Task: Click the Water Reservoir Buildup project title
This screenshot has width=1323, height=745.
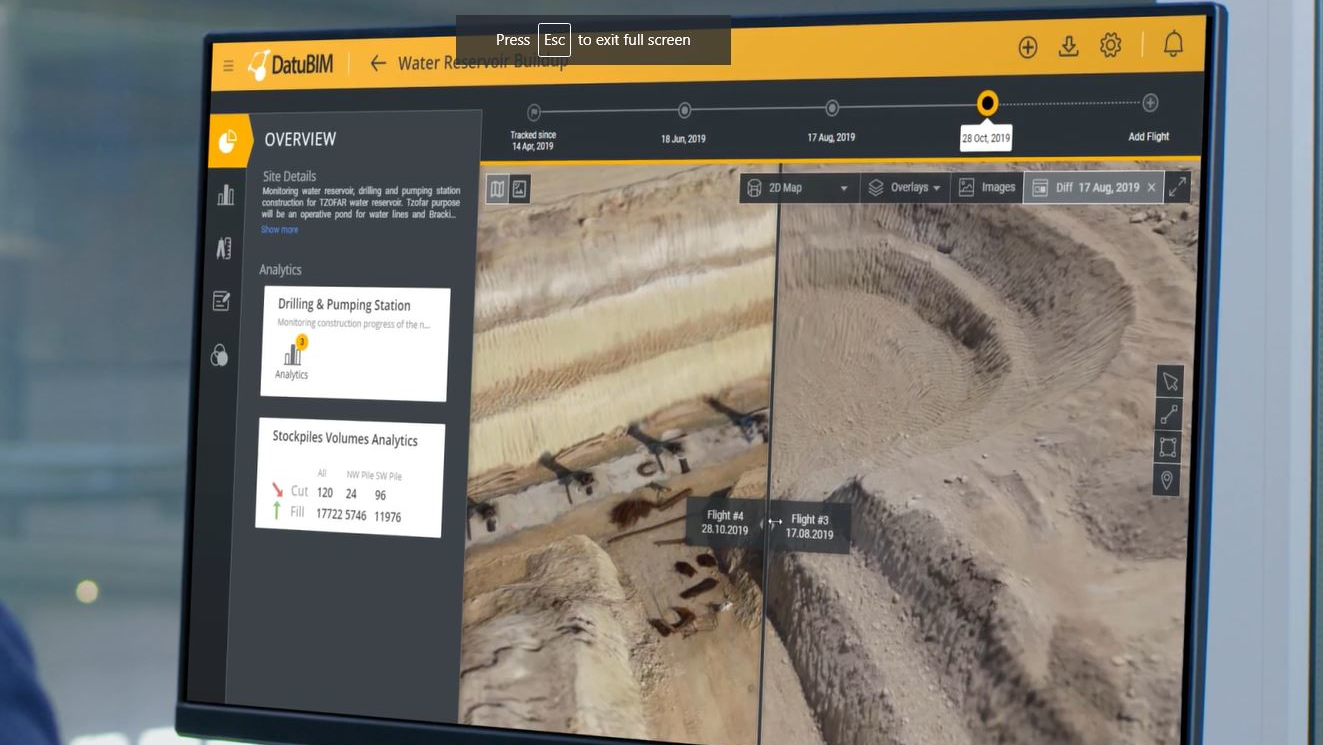Action: point(483,63)
